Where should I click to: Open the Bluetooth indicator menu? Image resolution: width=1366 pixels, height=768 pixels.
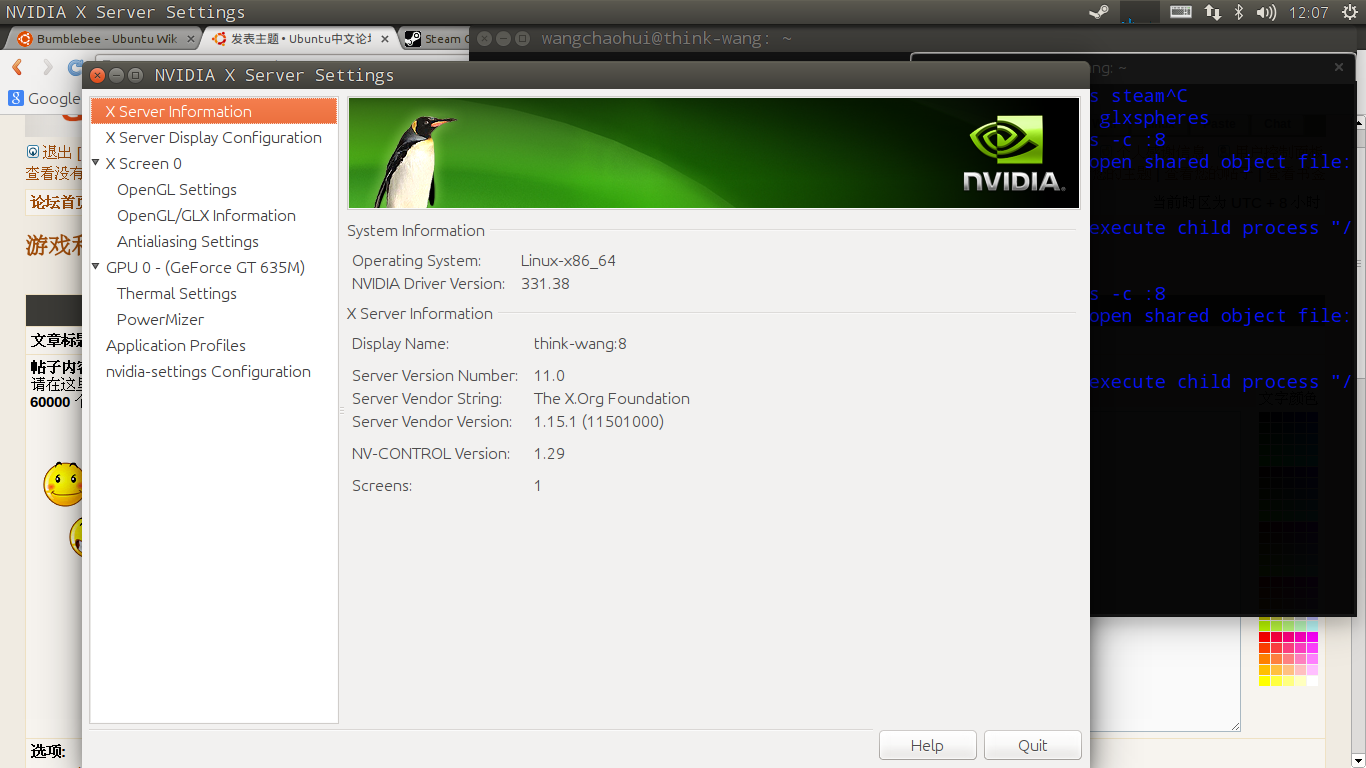point(1238,12)
